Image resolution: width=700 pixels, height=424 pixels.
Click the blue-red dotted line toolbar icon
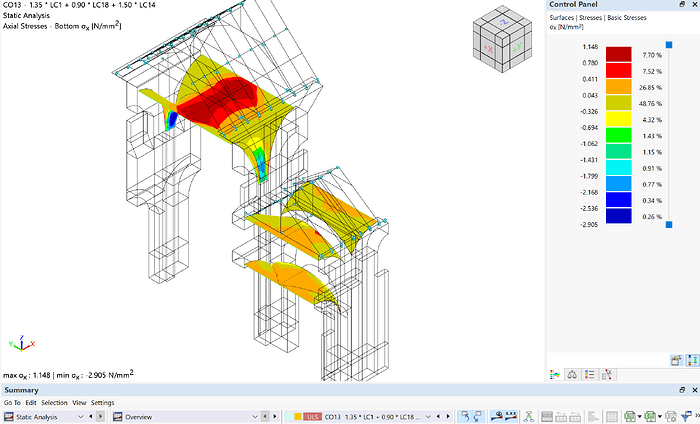tap(511, 416)
